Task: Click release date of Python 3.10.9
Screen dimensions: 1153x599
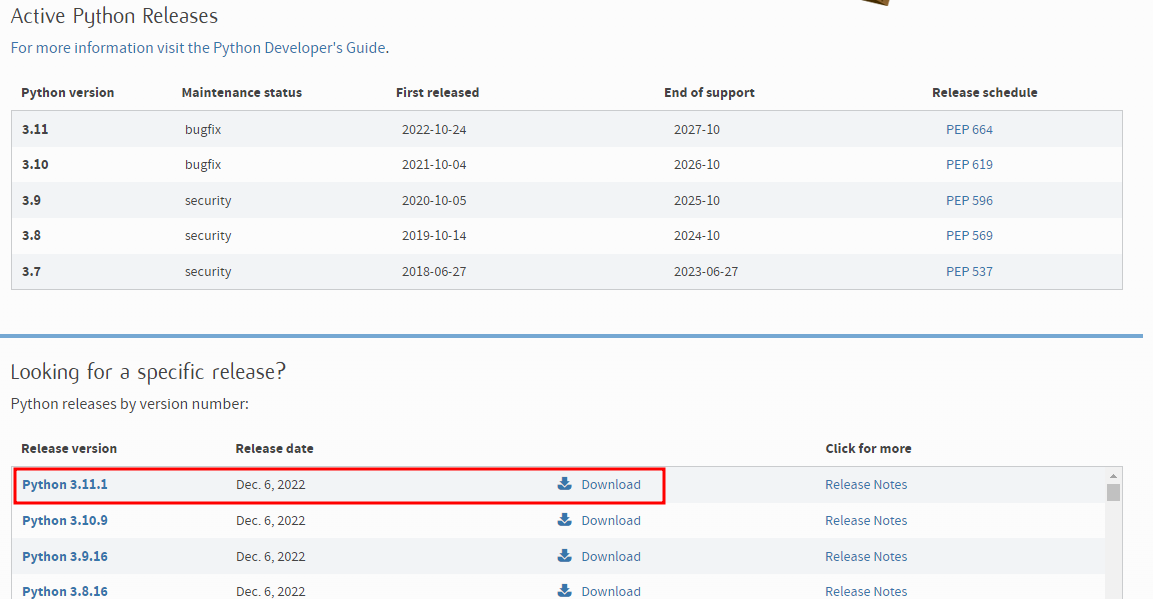Action: pyautogui.click(x=271, y=520)
